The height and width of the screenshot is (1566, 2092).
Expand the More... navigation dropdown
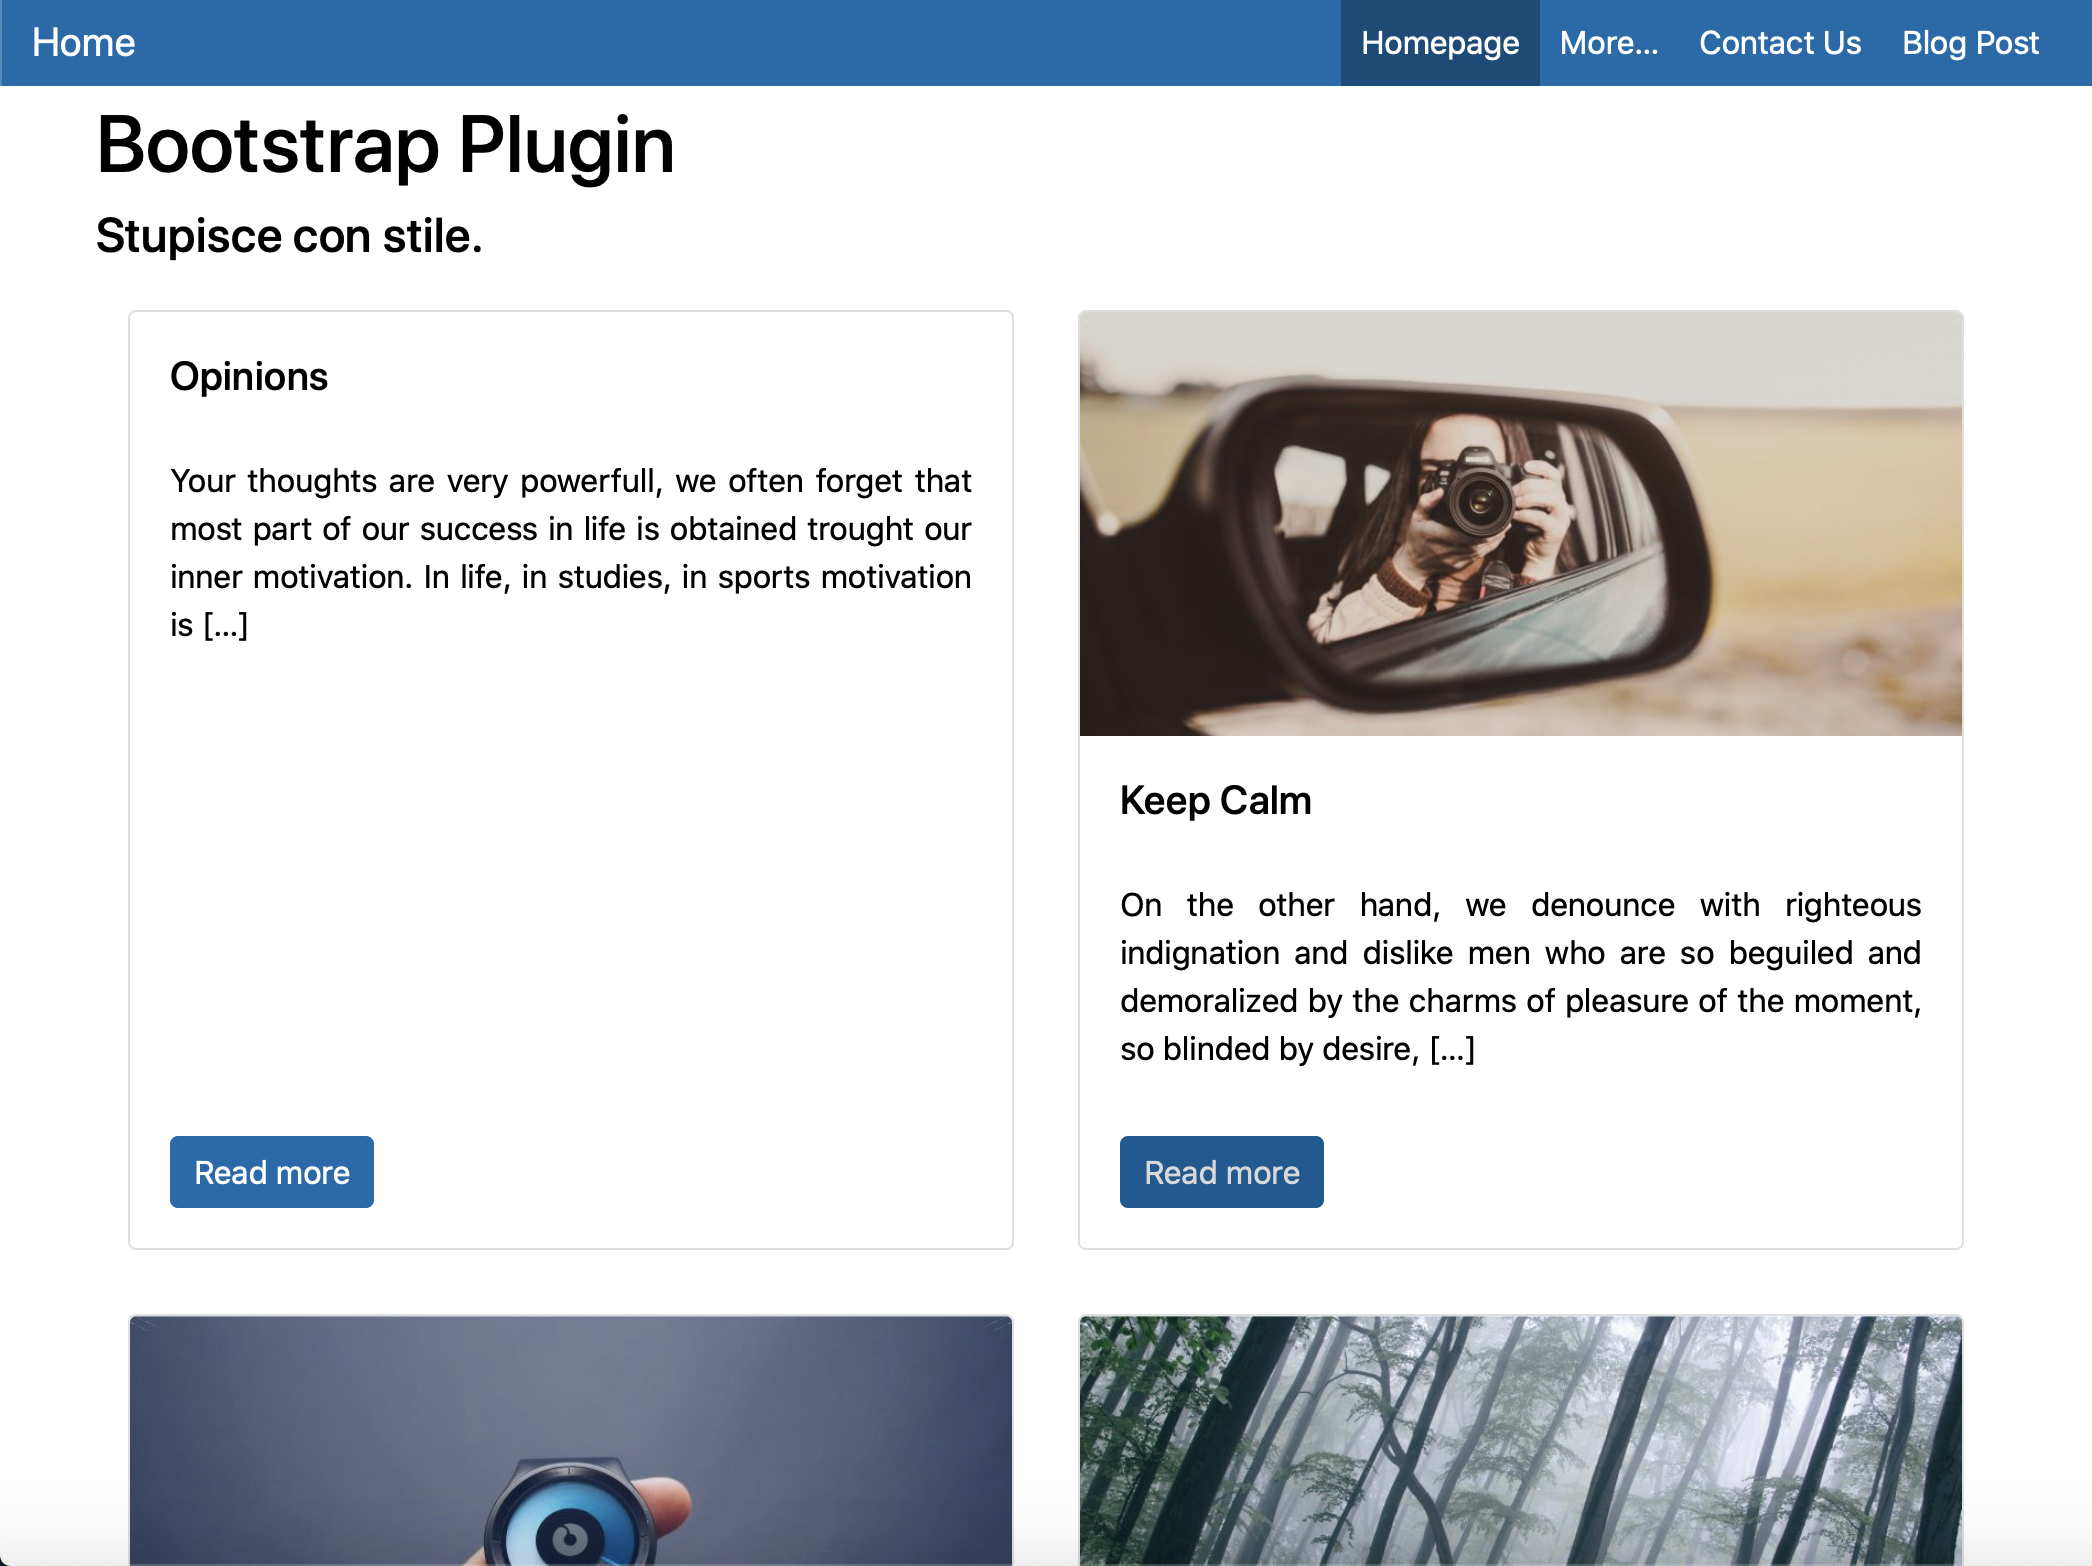[x=1609, y=43]
